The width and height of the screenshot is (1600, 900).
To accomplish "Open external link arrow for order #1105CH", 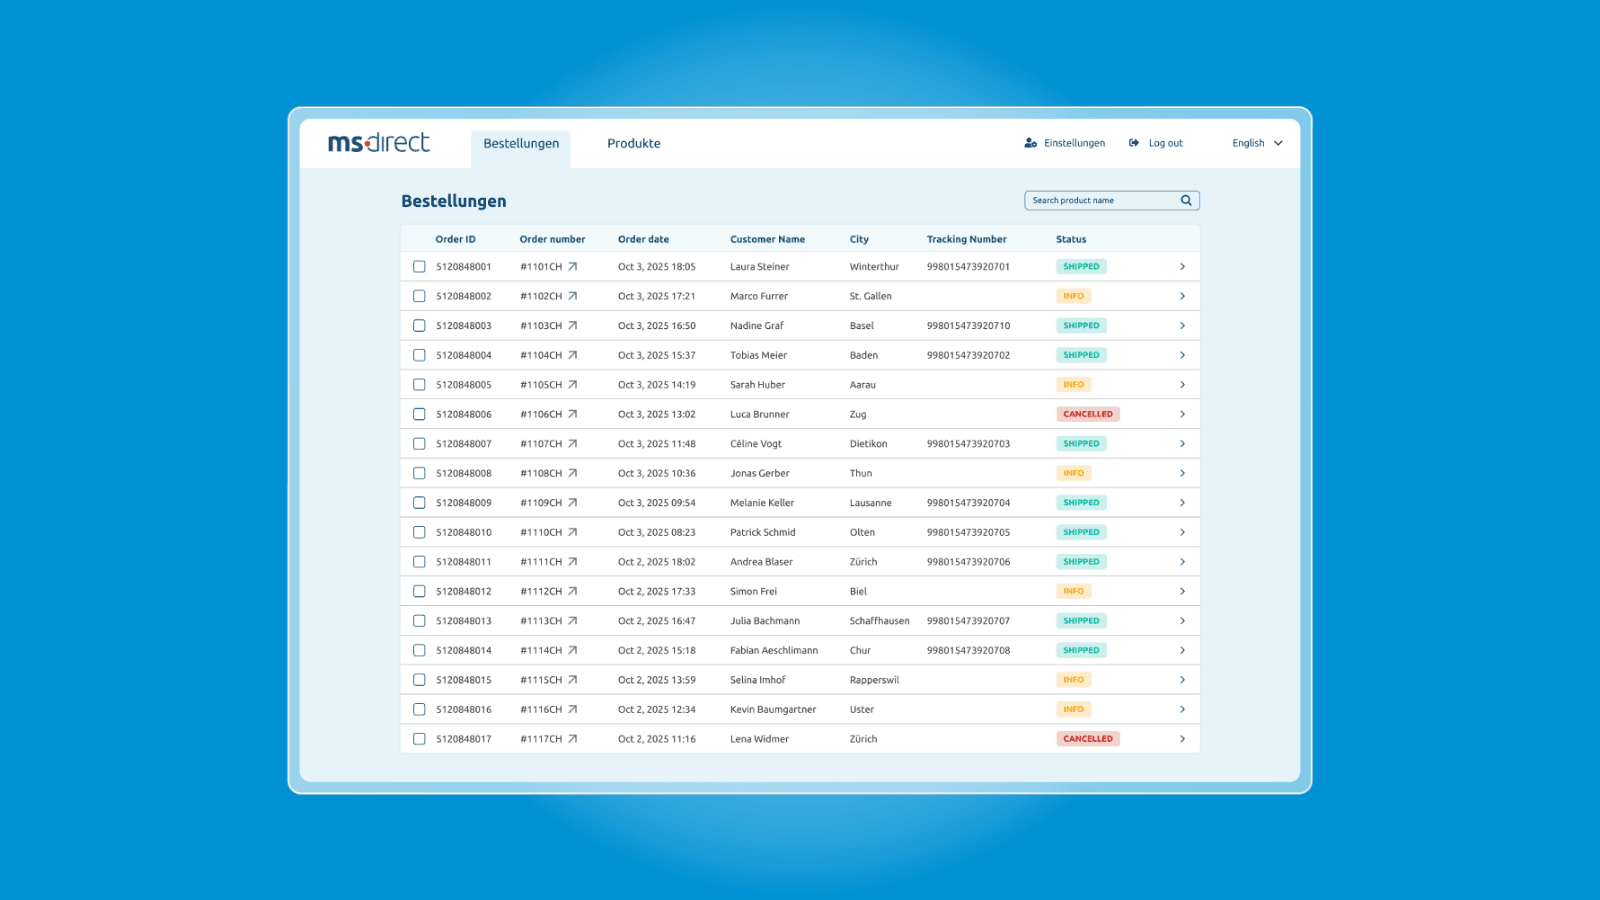I will [573, 385].
